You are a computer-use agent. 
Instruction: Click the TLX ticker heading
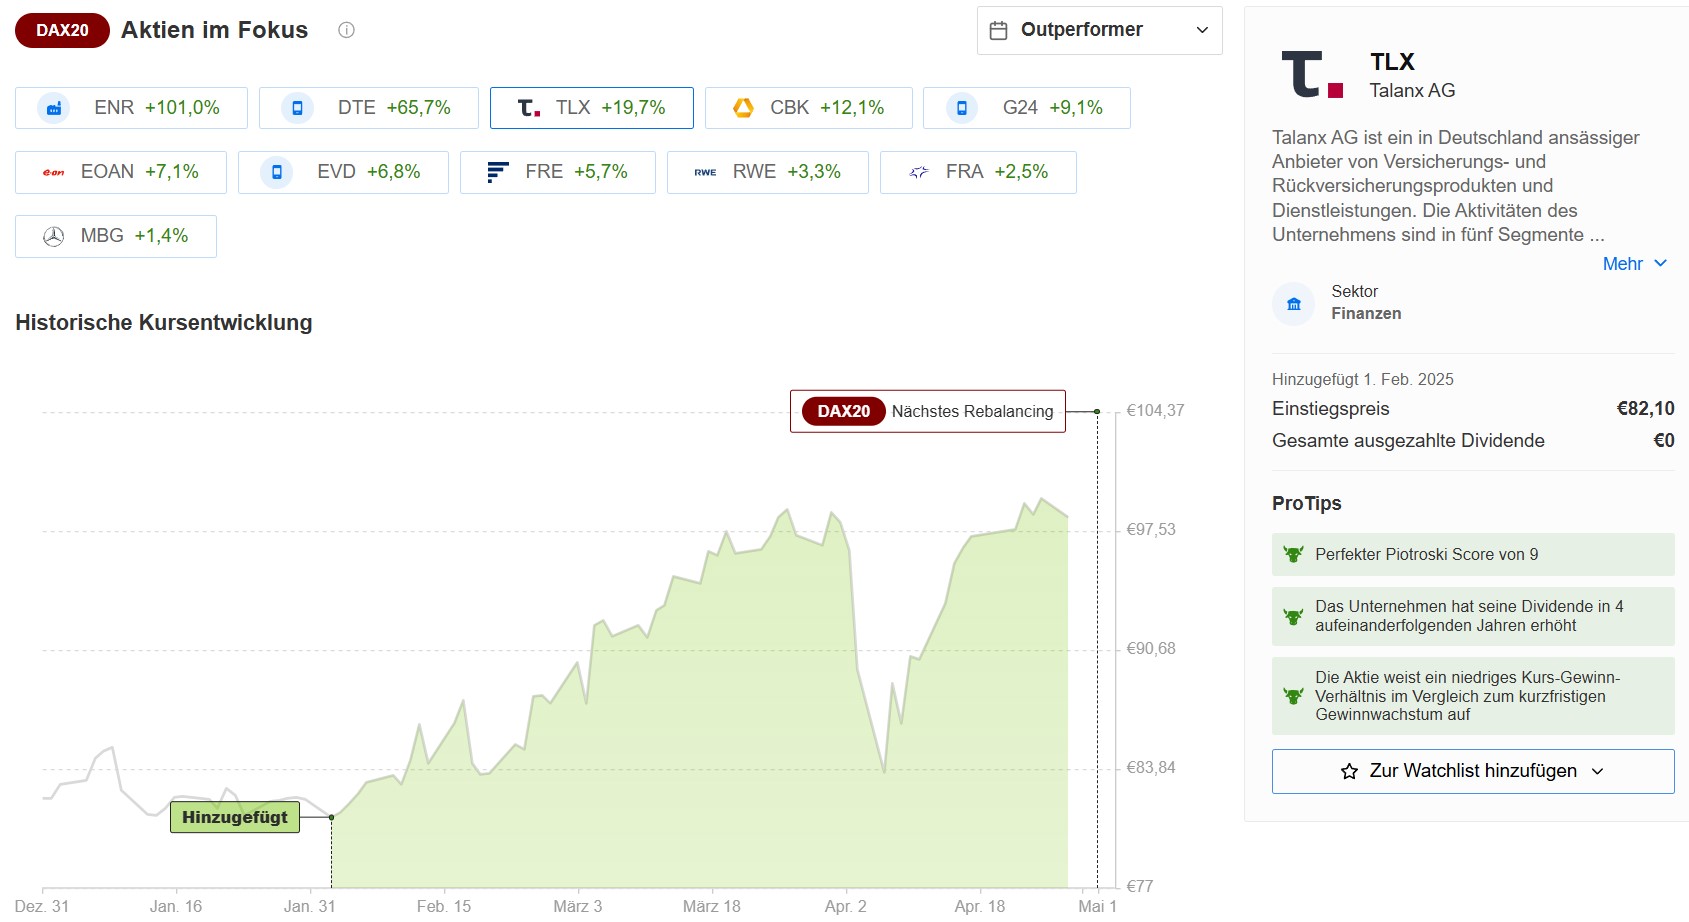(x=1392, y=62)
